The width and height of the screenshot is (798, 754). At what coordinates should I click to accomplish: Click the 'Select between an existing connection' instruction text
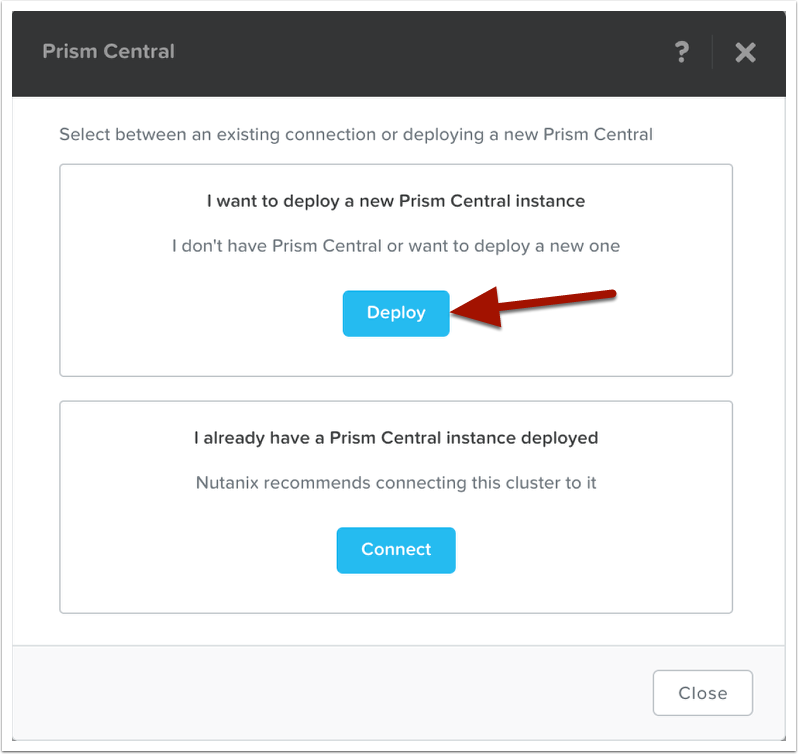[355, 134]
